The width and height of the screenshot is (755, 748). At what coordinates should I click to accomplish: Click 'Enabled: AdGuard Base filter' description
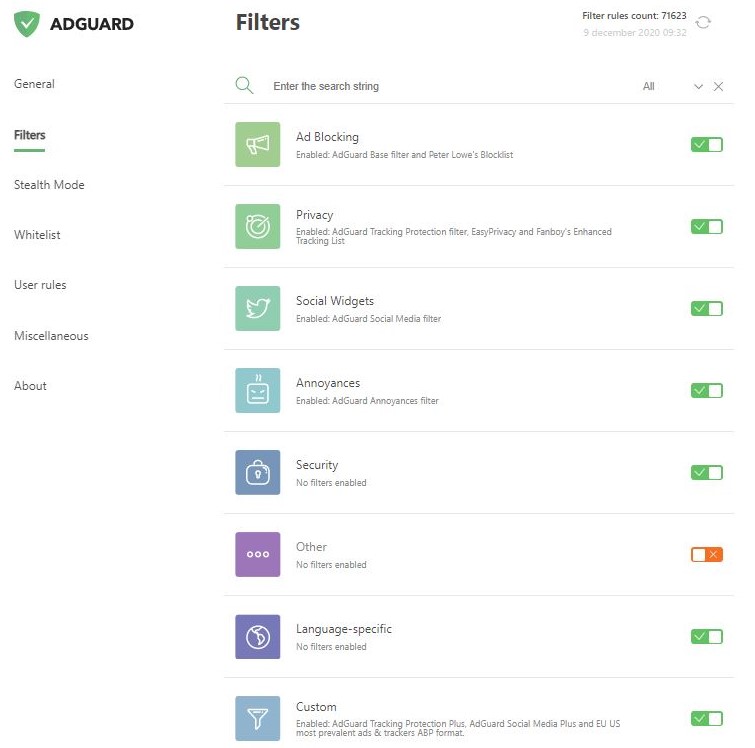(x=404, y=155)
